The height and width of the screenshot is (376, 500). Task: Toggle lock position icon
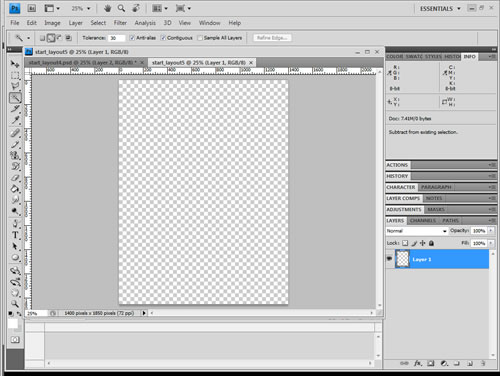click(423, 243)
